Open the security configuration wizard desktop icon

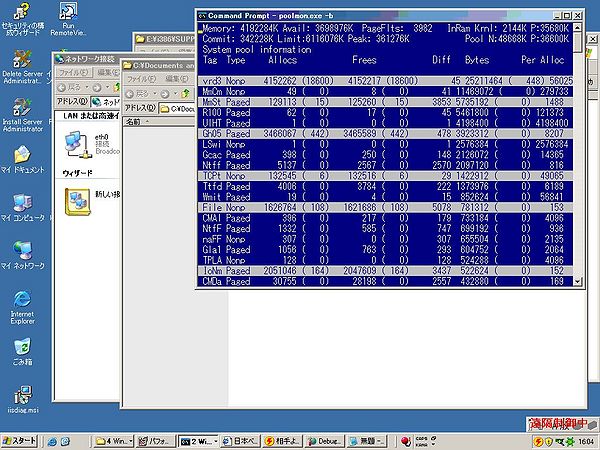pyautogui.click(x=22, y=18)
